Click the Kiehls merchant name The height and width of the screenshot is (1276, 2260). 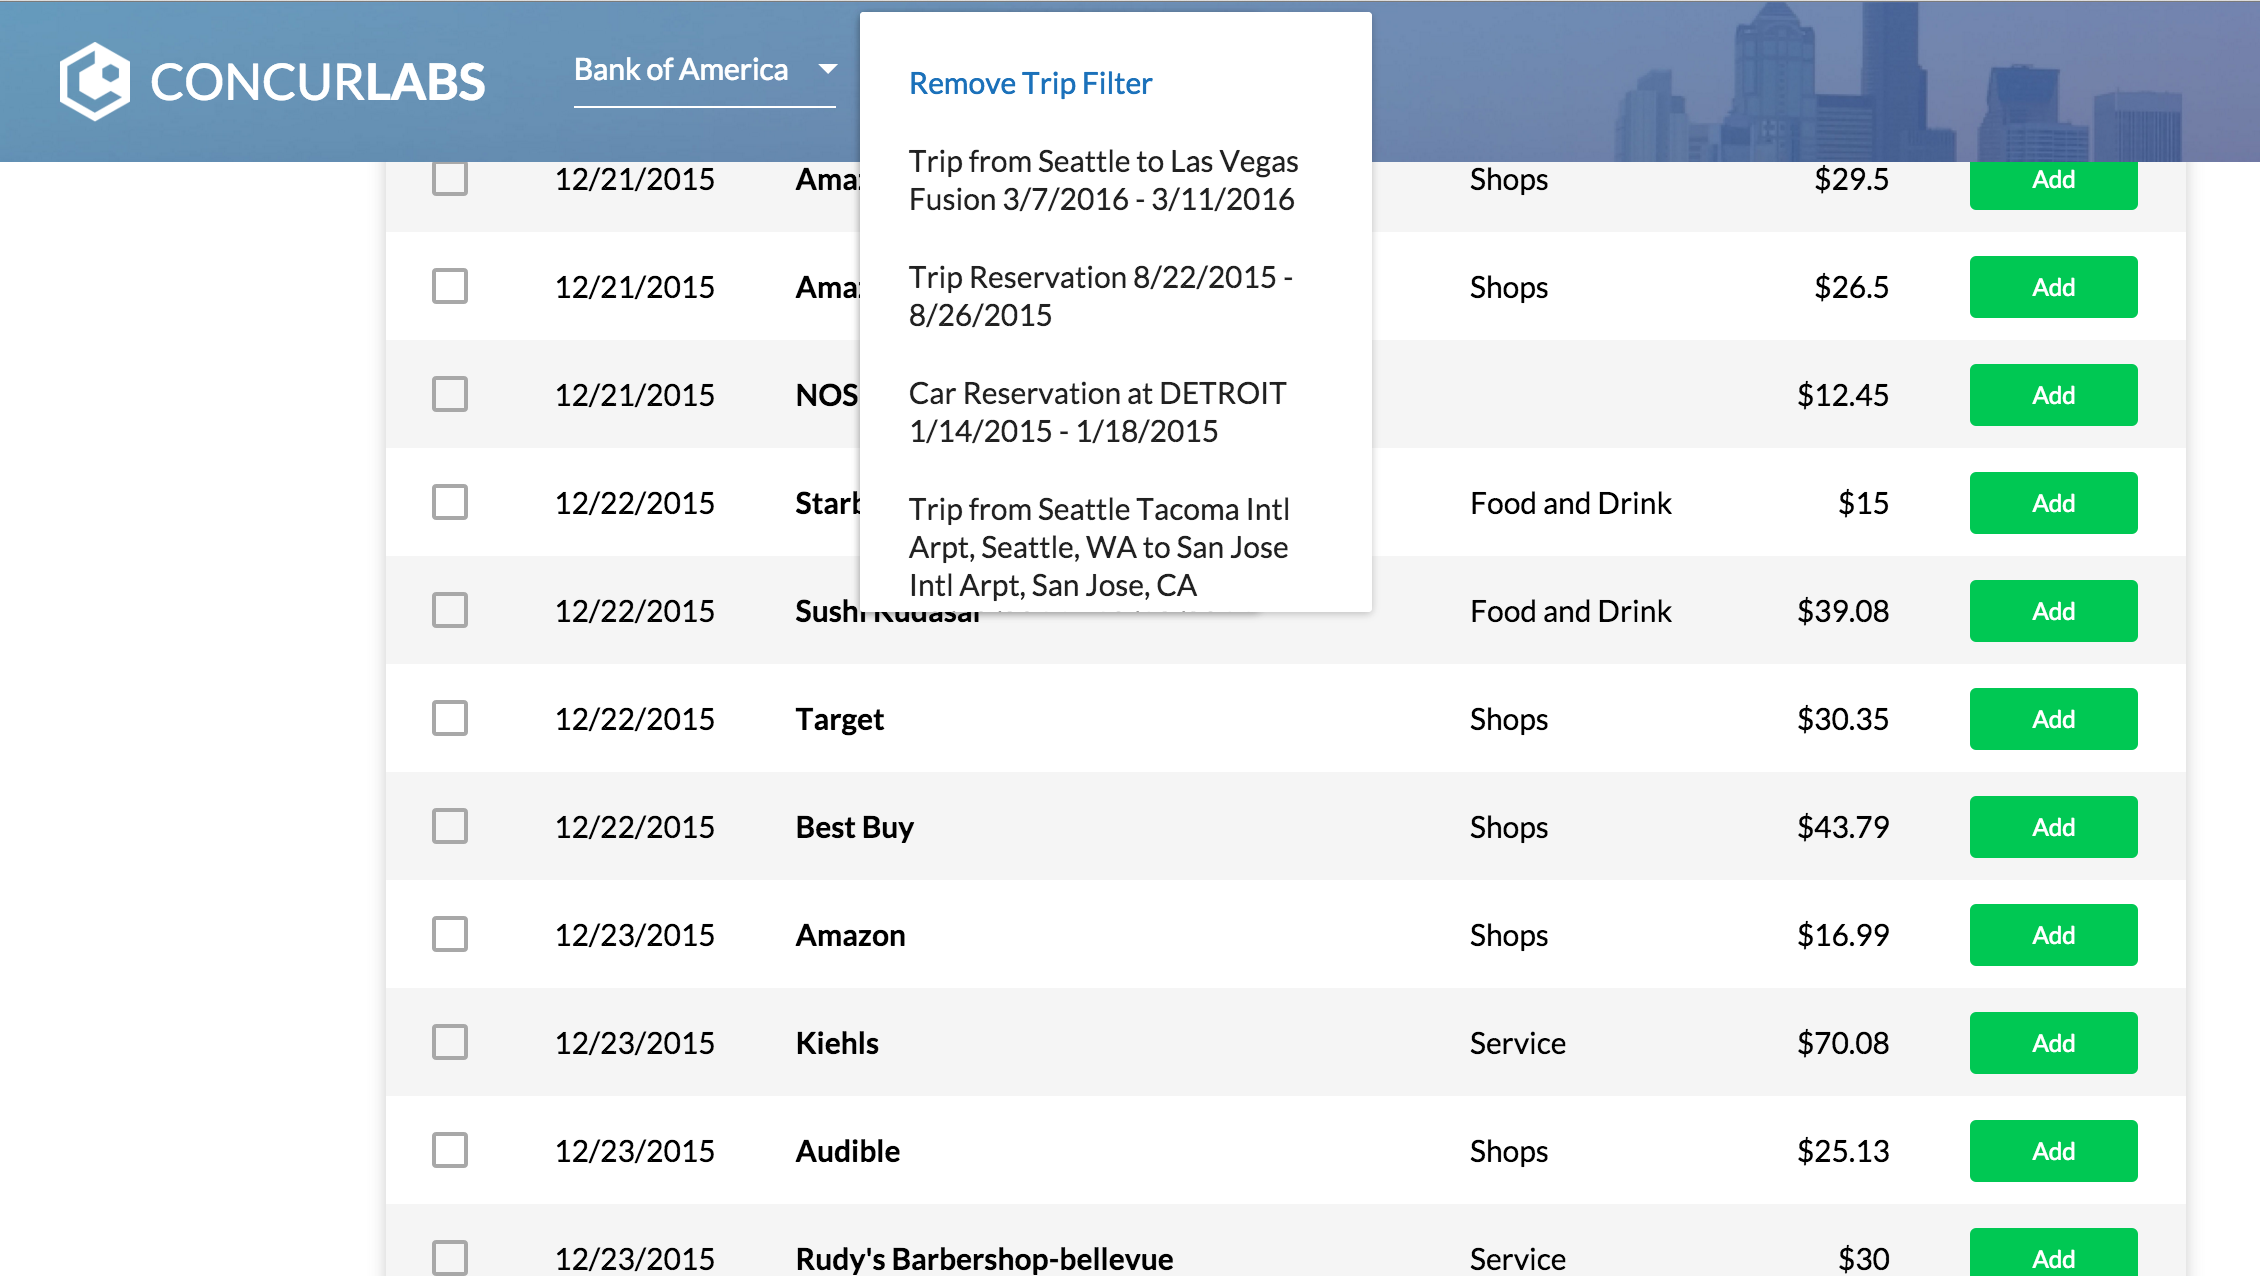(x=837, y=1043)
